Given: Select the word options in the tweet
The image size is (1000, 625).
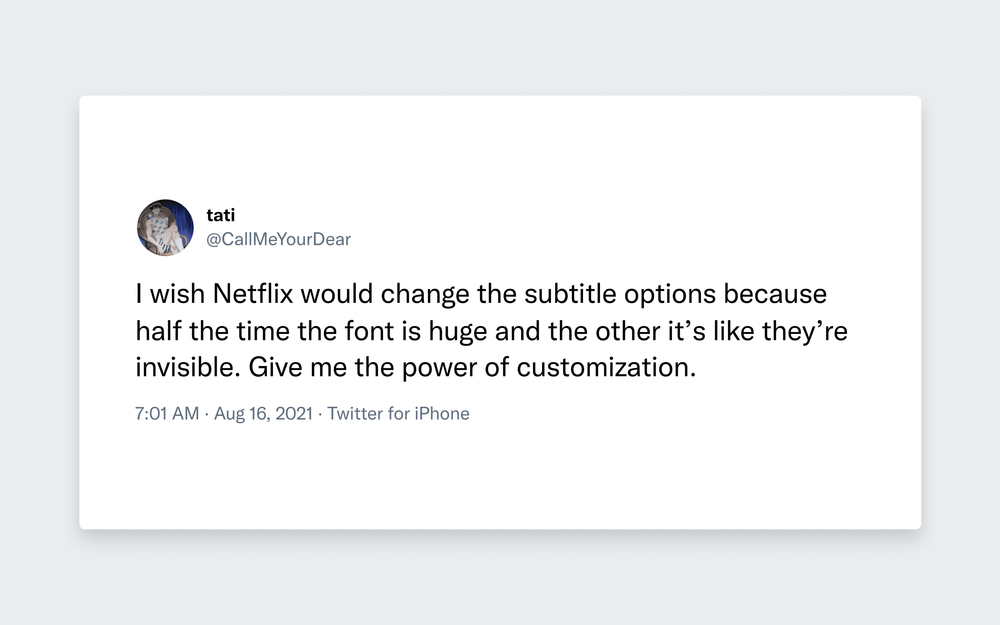Looking at the screenshot, I should click(x=670, y=295).
